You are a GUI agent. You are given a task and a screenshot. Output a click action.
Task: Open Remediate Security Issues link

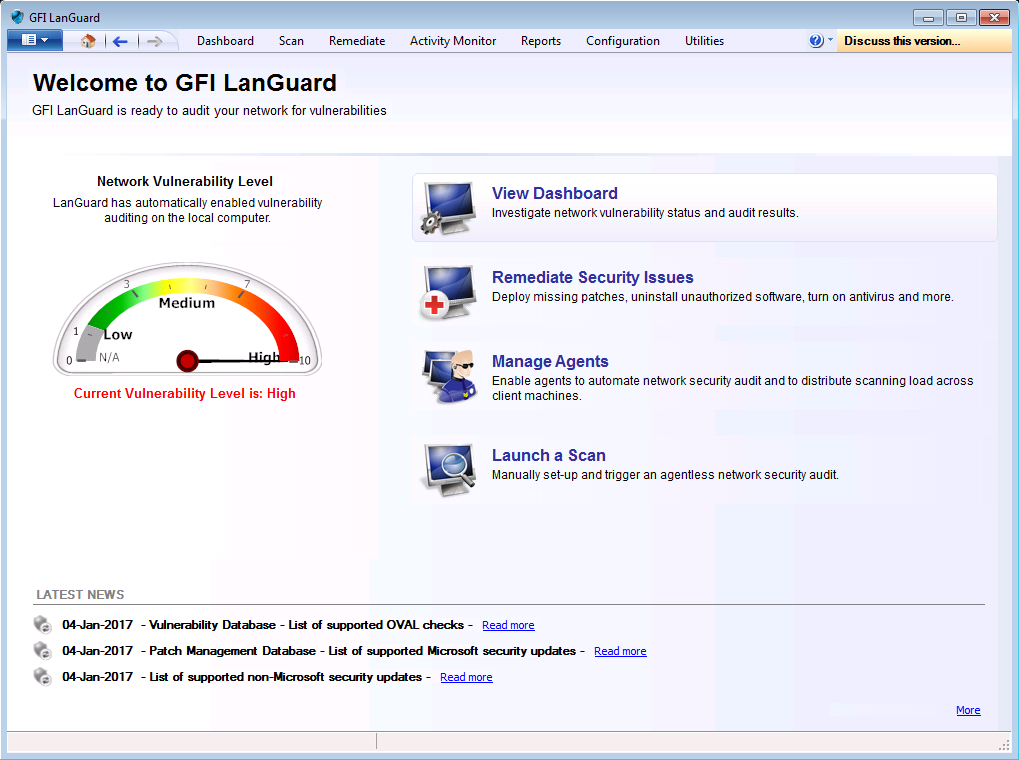[x=592, y=277]
